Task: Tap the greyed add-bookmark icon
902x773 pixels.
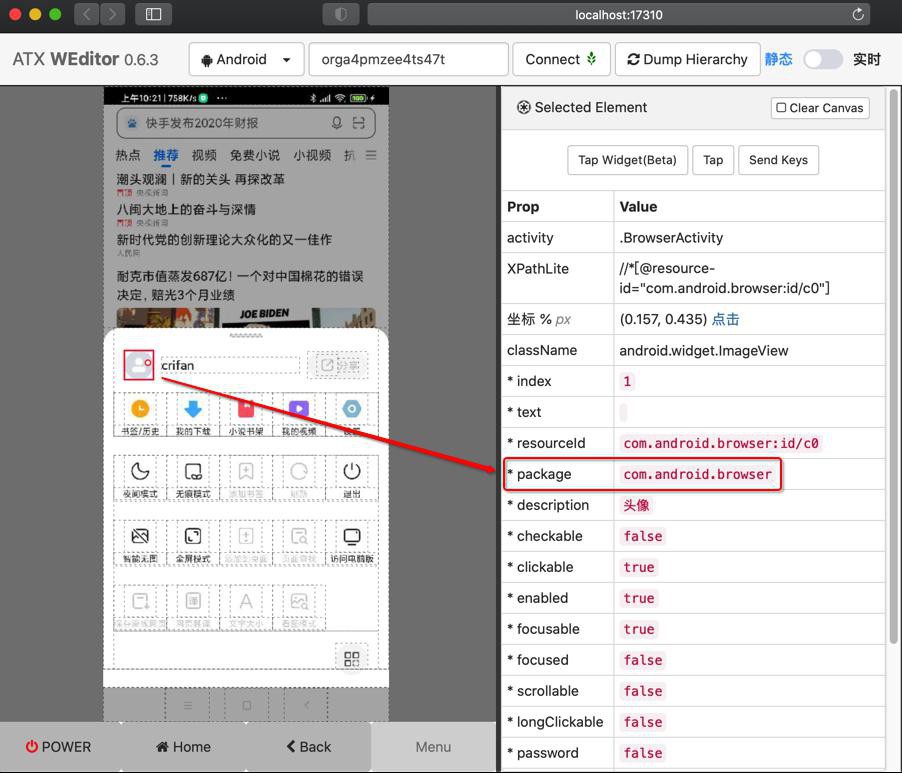Action: (246, 471)
